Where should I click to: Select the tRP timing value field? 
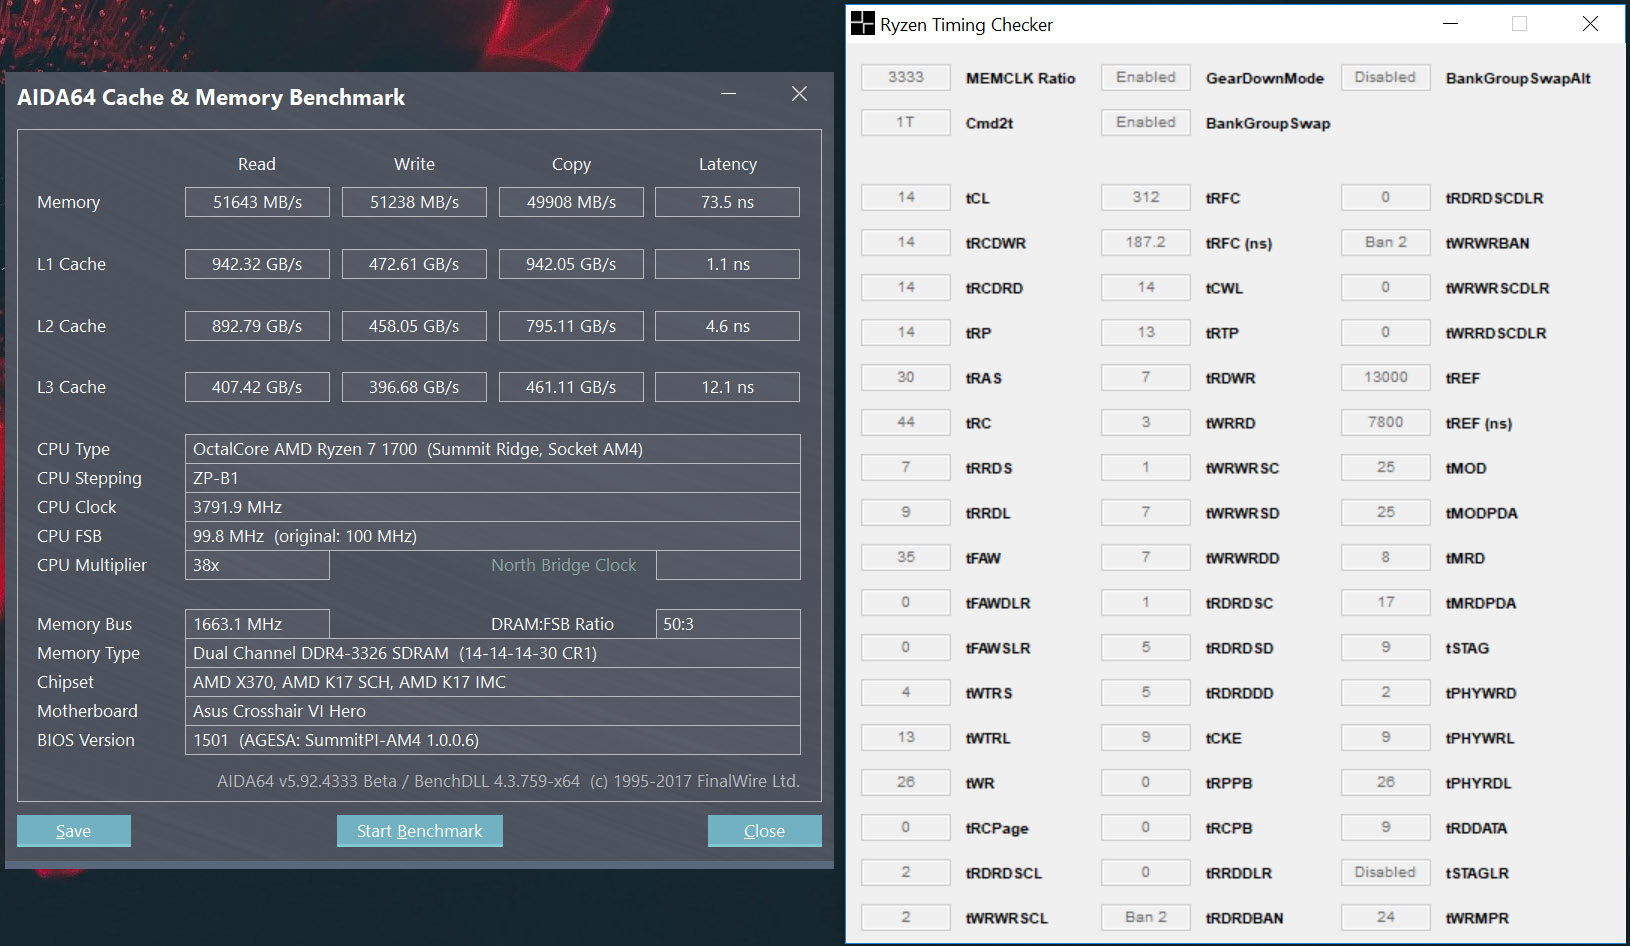tap(906, 332)
